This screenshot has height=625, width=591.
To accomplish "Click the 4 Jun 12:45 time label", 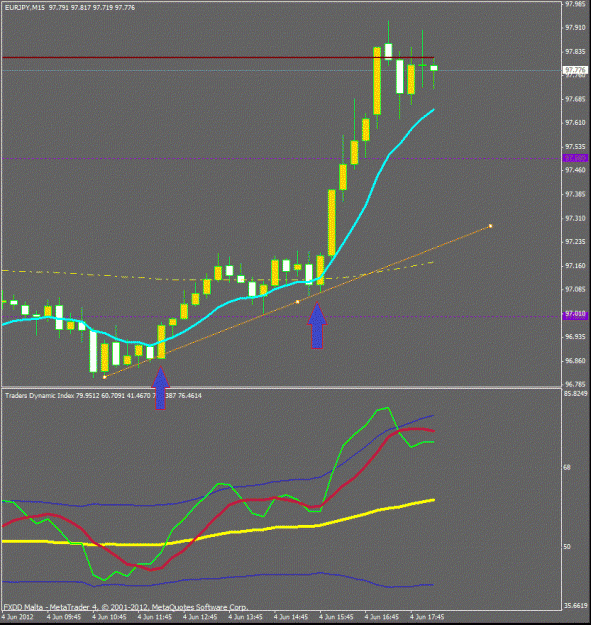I will tap(200, 617).
